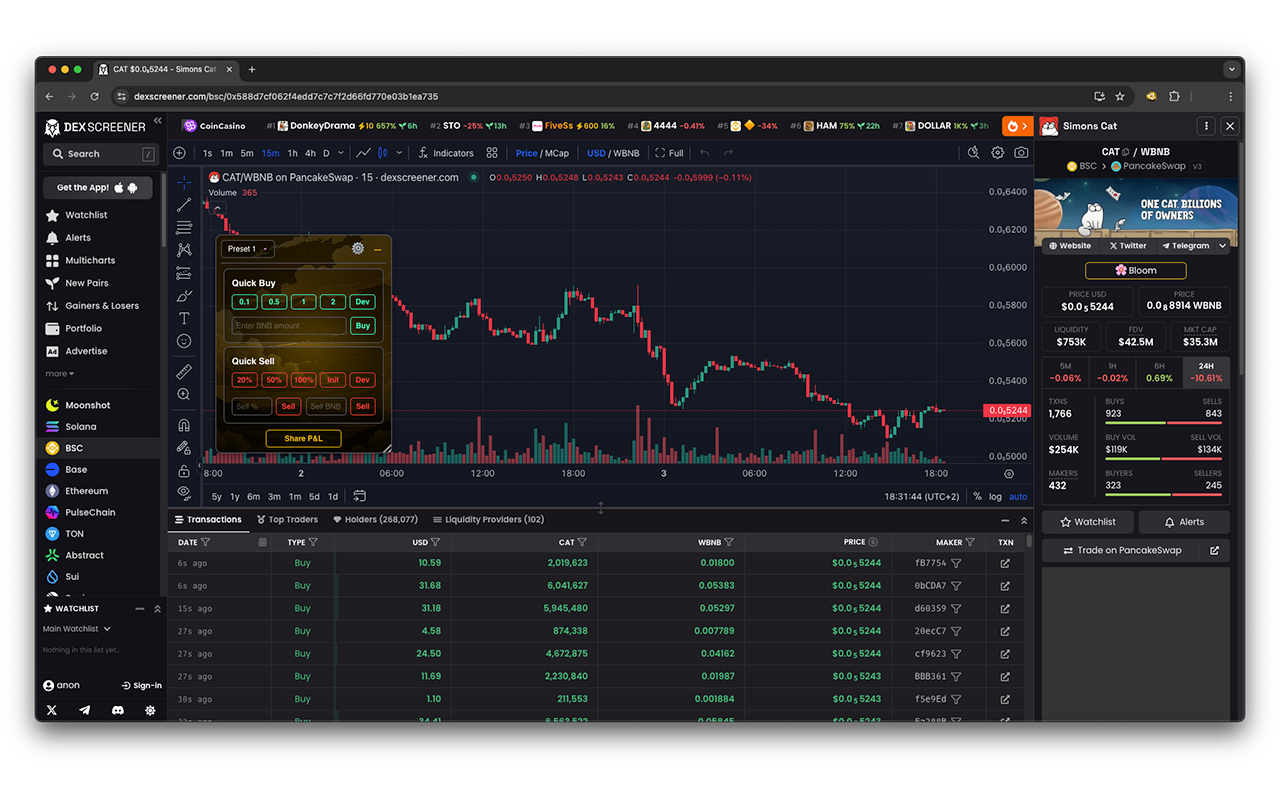Screen dimensions: 1280x800
Task: Click the Quick Sell 100% button
Action: [x=304, y=380]
